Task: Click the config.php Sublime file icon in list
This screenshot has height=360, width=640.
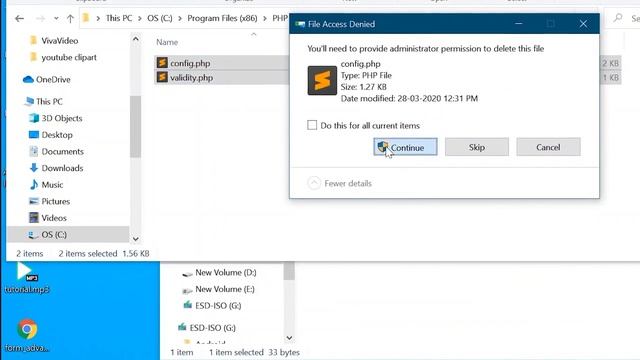Action: [162, 62]
